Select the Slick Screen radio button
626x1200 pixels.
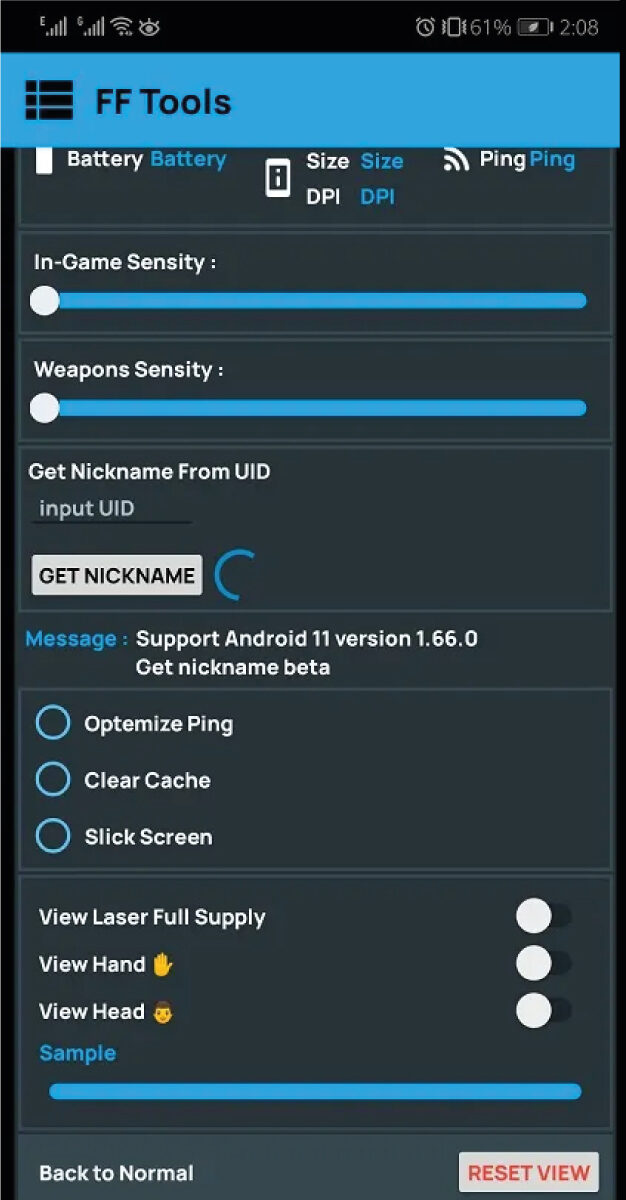tap(53, 836)
